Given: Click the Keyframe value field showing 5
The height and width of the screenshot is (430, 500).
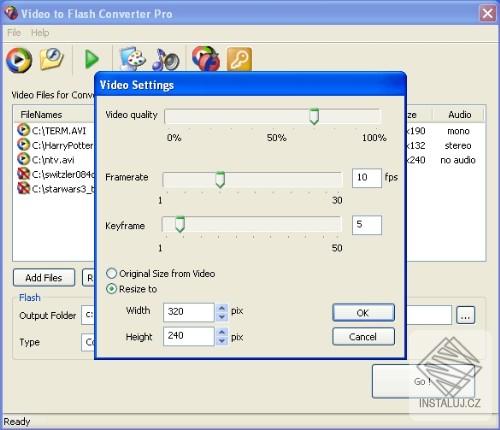Looking at the screenshot, I should pos(367,225).
